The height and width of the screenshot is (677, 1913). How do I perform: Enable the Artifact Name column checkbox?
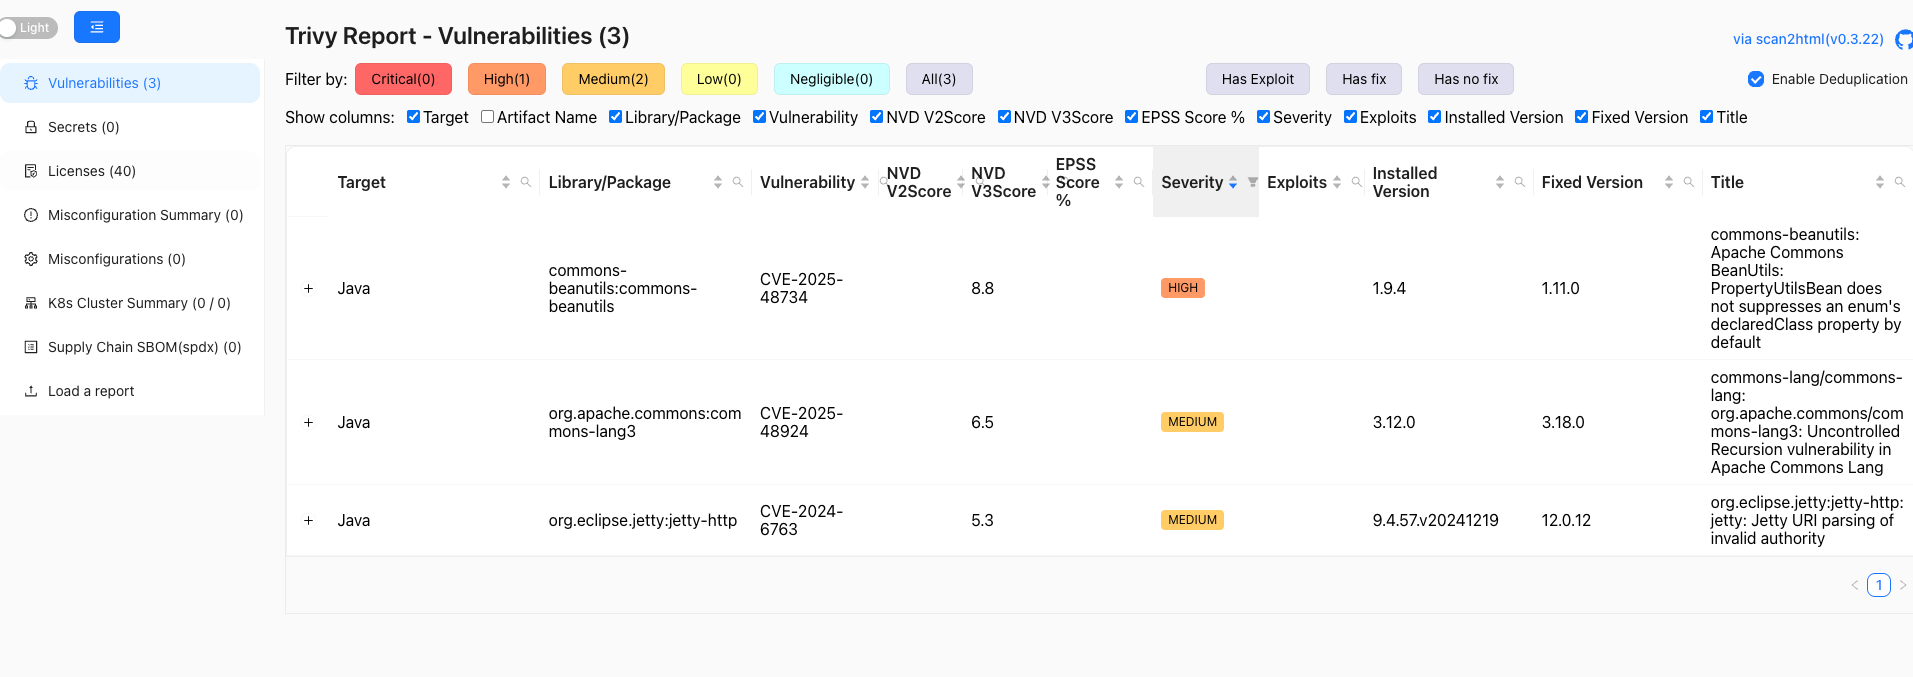pyautogui.click(x=488, y=117)
